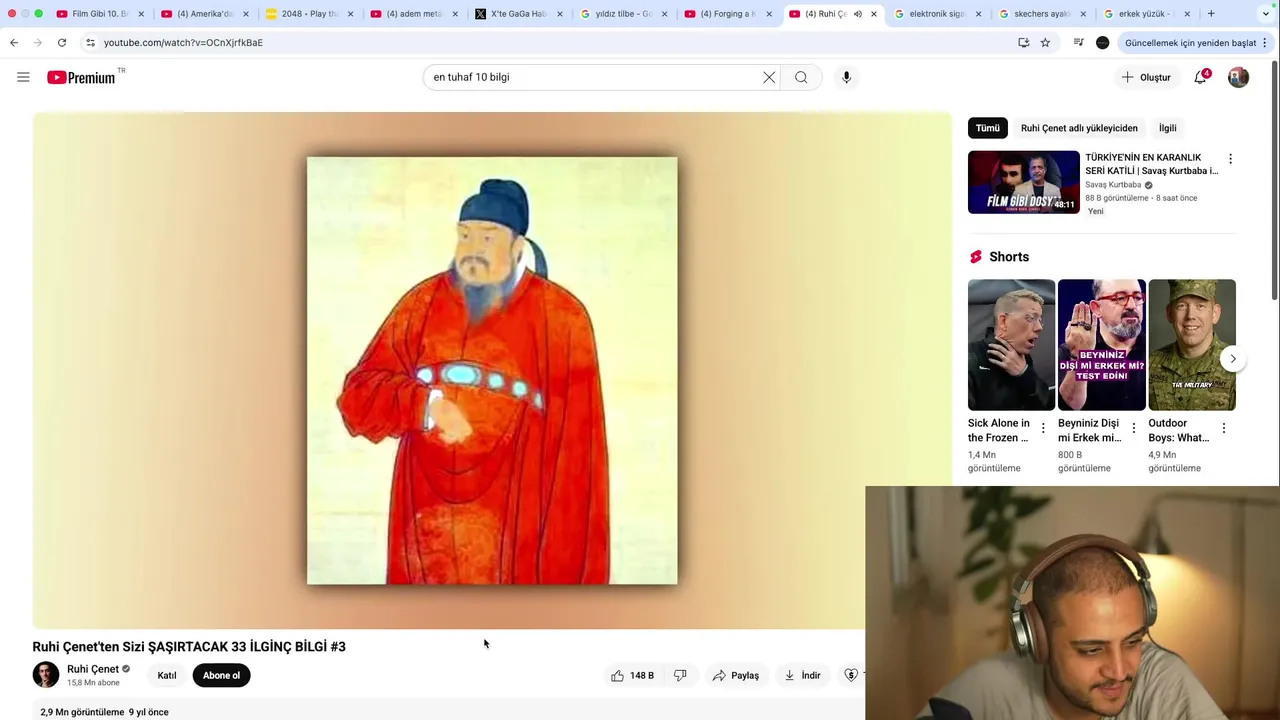Switch to erkek yüzük tab
Viewport: 1280px width, 720px height.
tap(1147, 14)
